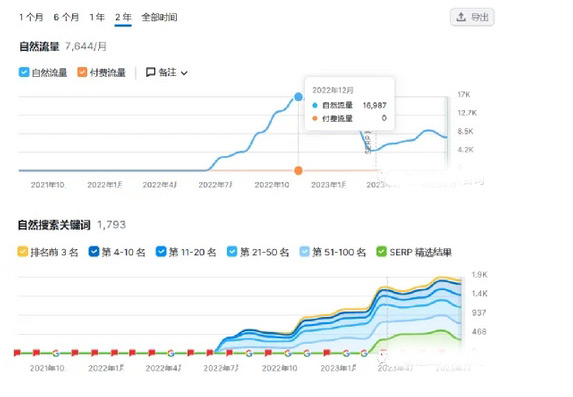Click the Google marker near 2021年10
The width and height of the screenshot is (573, 397).
click(x=56, y=353)
